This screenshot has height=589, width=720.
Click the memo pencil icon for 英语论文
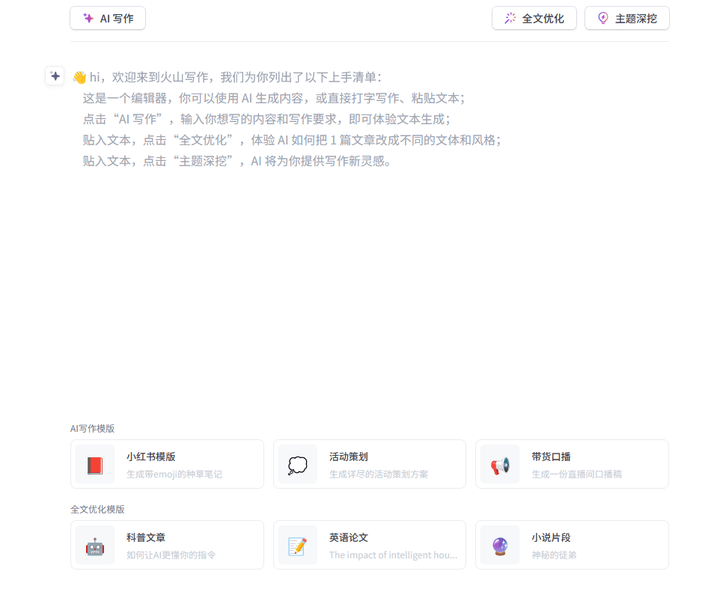298,546
